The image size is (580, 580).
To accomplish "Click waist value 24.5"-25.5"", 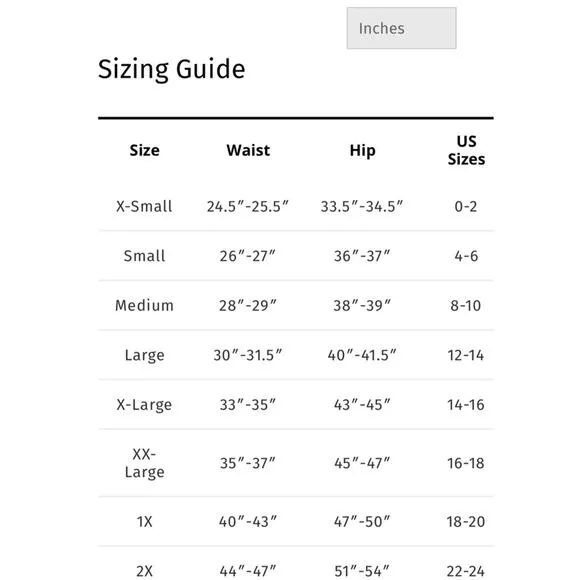I will [x=247, y=206].
